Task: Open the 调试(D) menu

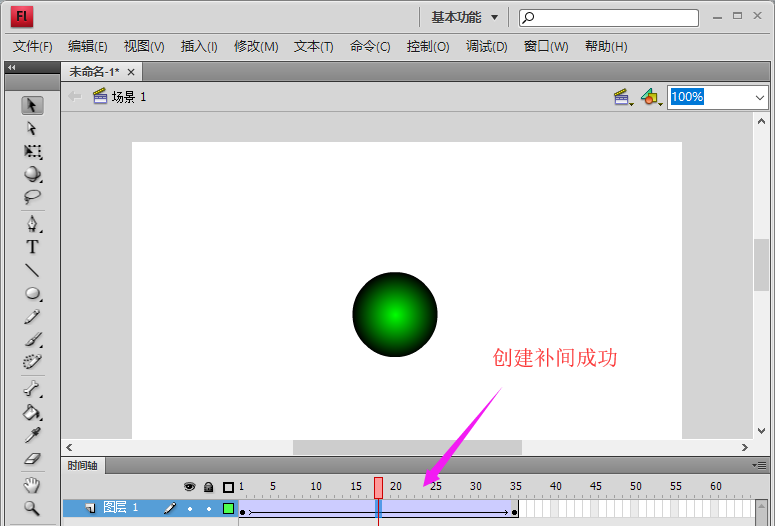Action: (486, 46)
